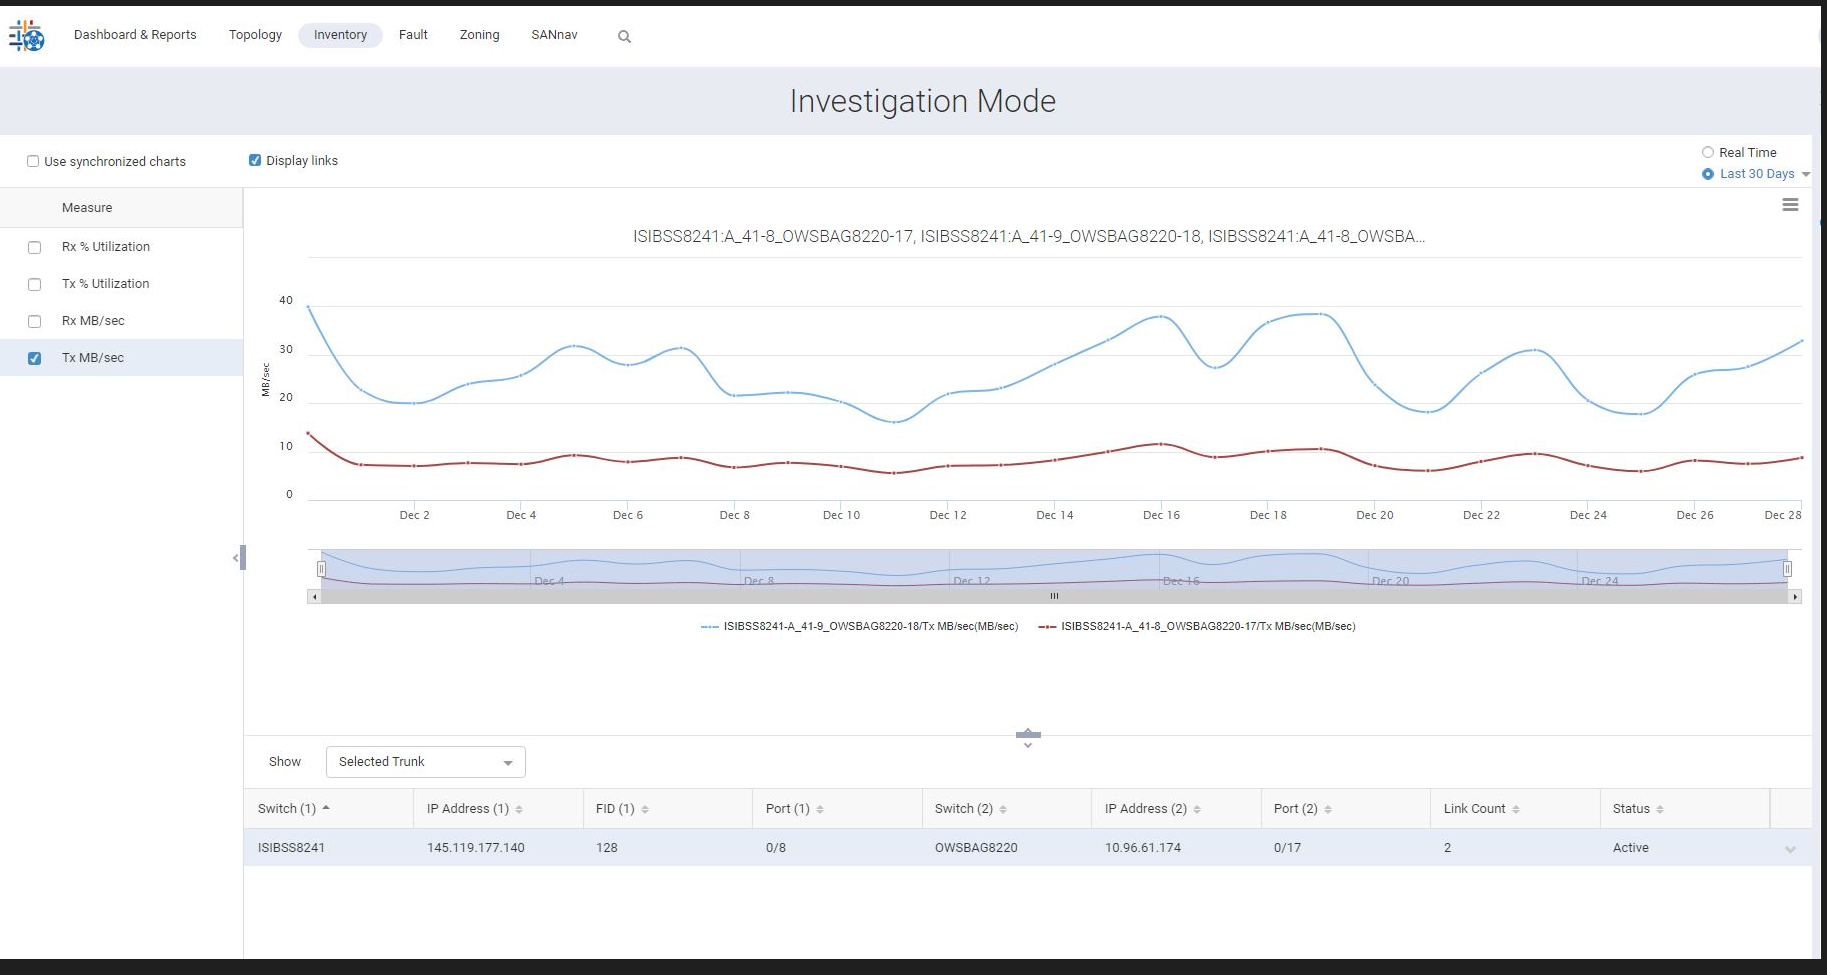The image size is (1827, 975).
Task: Click the Switch (2) sort icon
Action: point(1003,809)
